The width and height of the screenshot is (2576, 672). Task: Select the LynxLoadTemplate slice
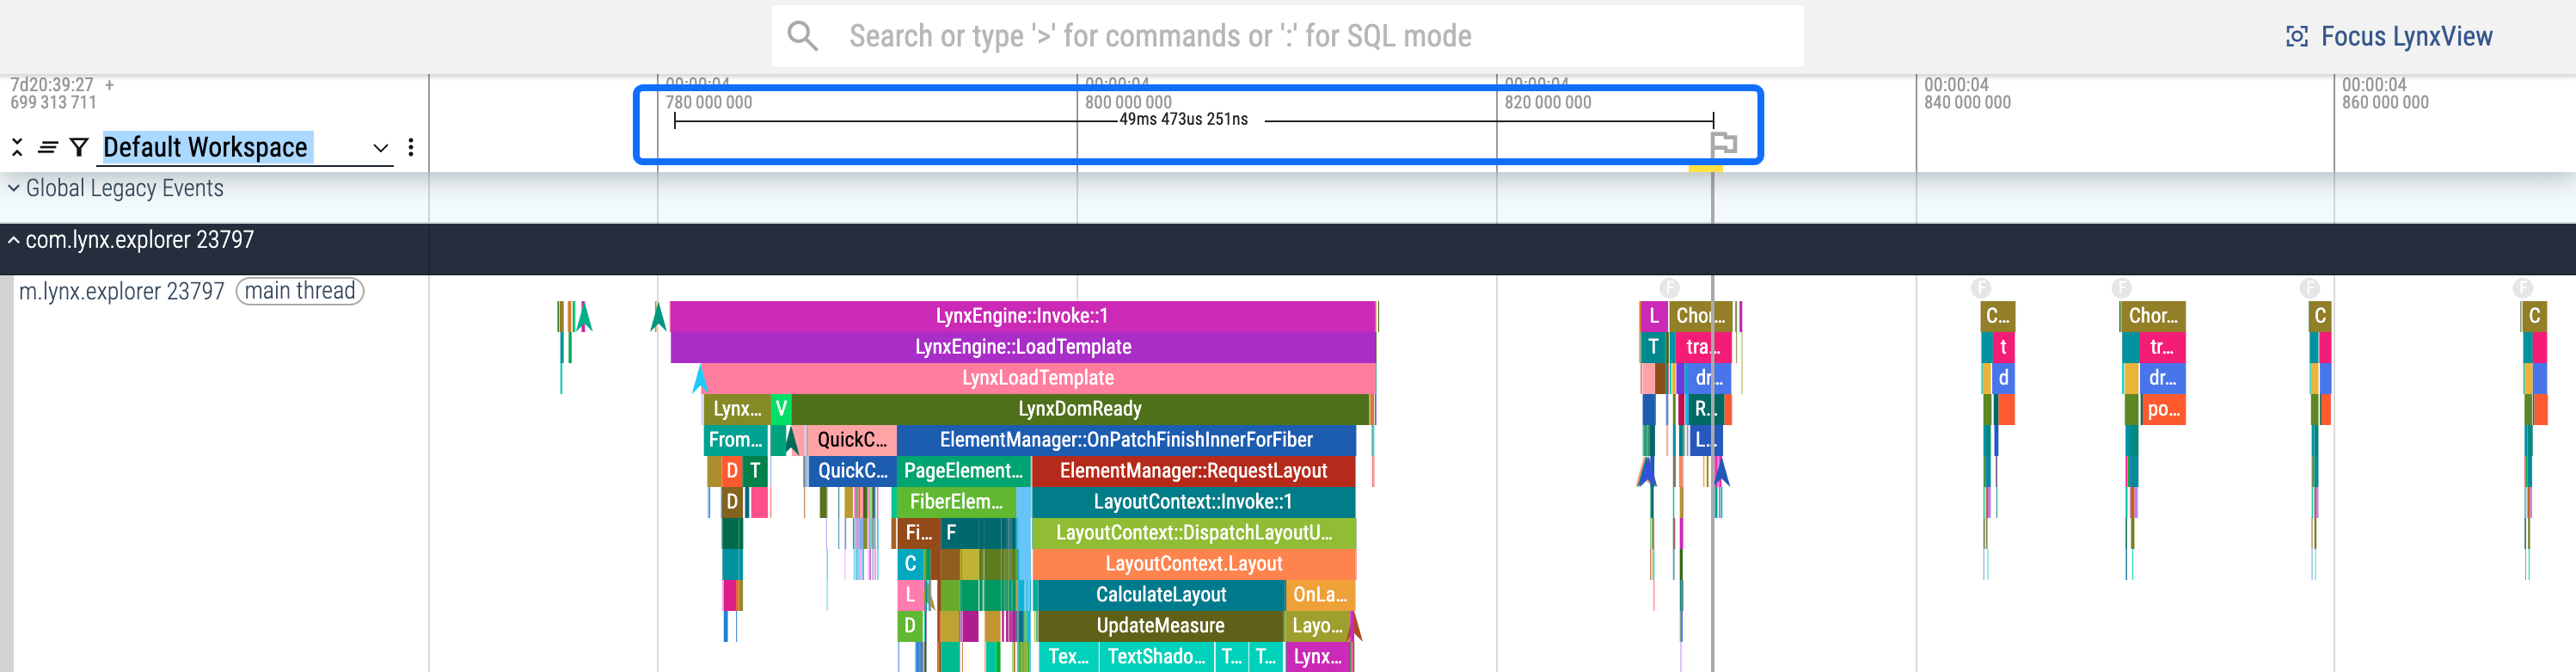(1038, 378)
